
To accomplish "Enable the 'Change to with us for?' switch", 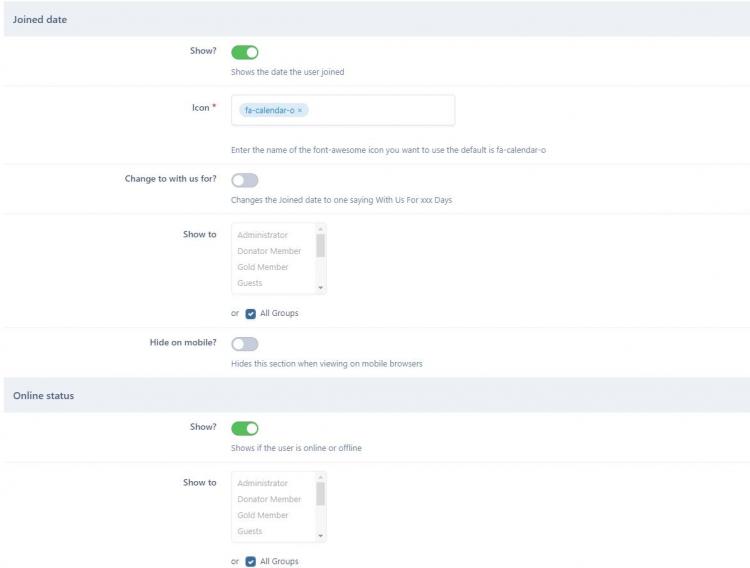I will coord(245,180).
